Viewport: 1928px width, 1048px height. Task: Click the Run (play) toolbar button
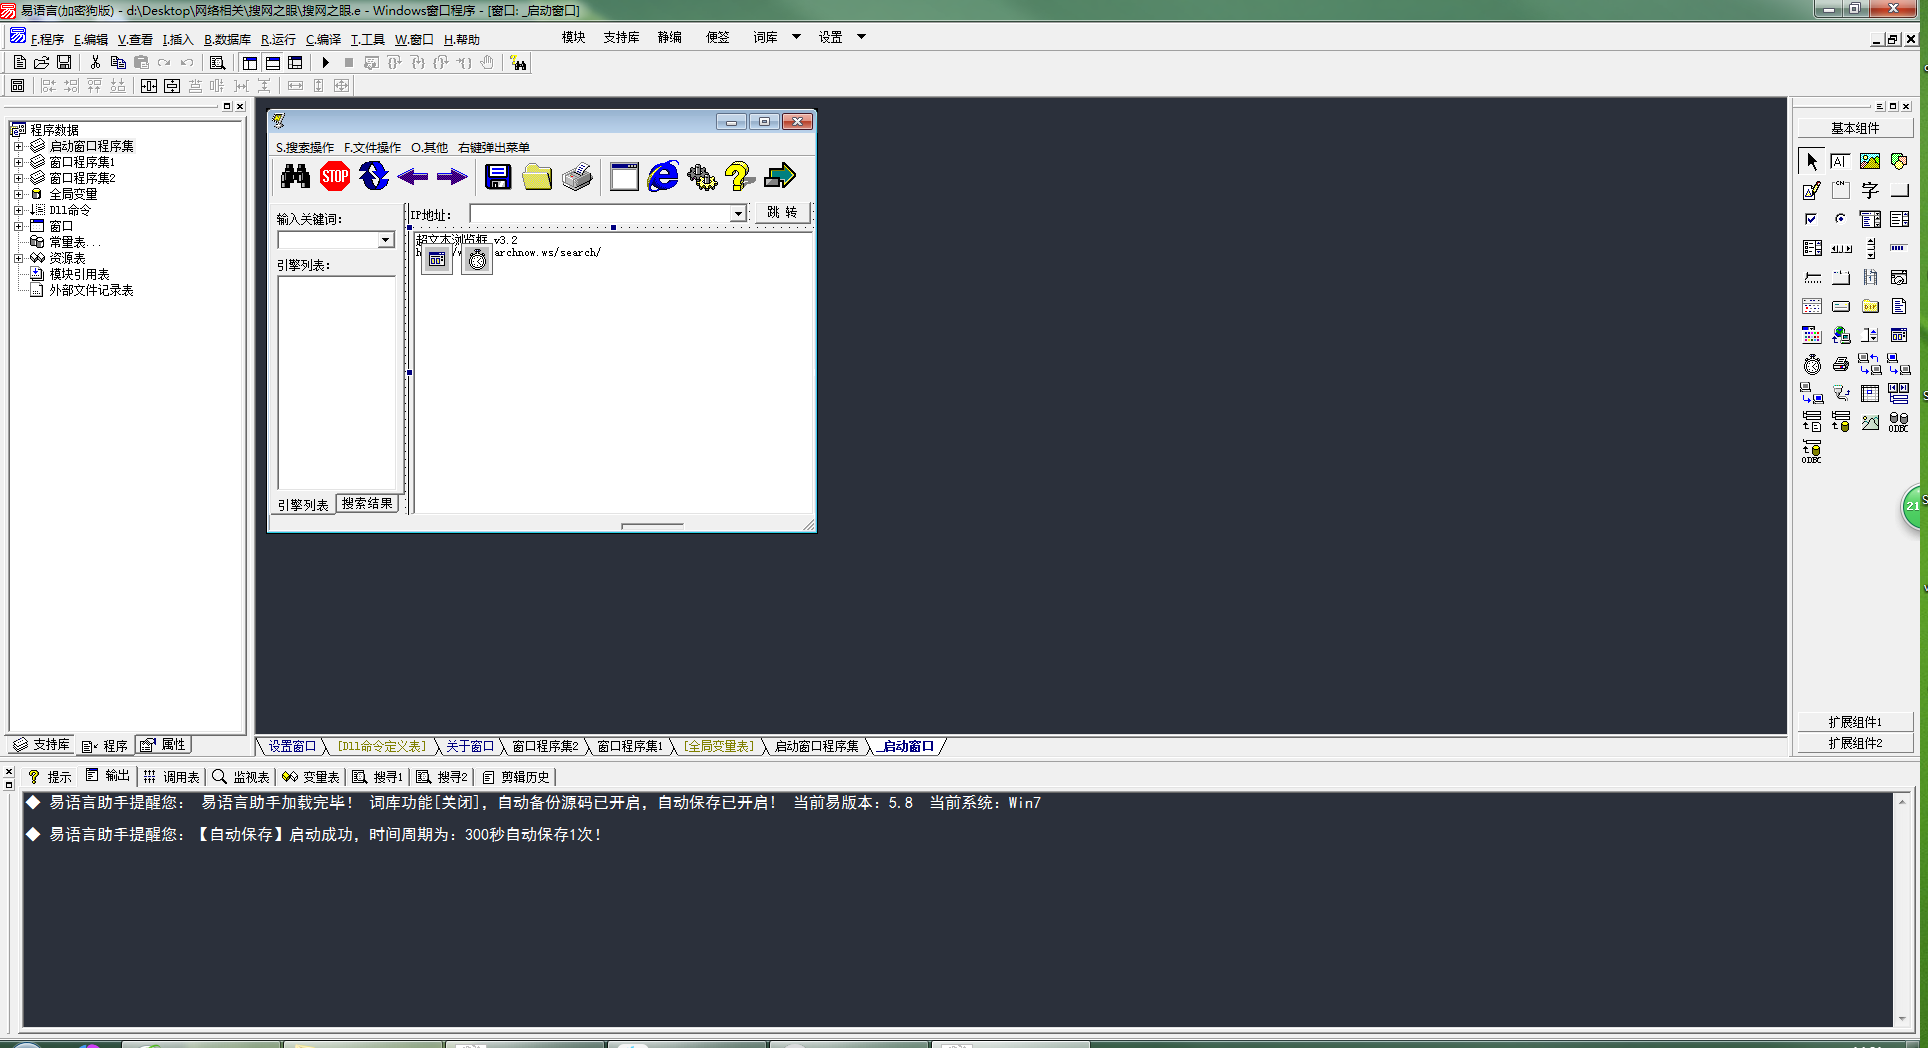326,63
